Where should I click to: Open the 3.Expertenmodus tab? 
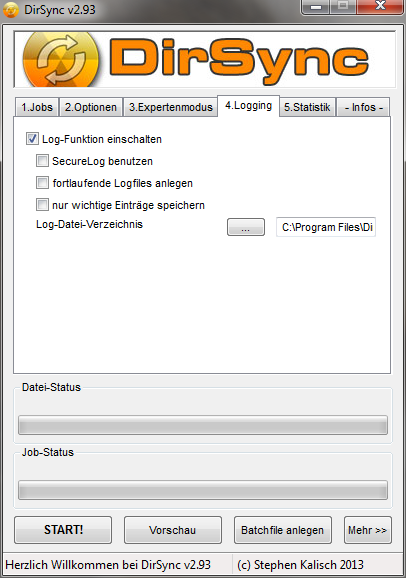click(171, 107)
